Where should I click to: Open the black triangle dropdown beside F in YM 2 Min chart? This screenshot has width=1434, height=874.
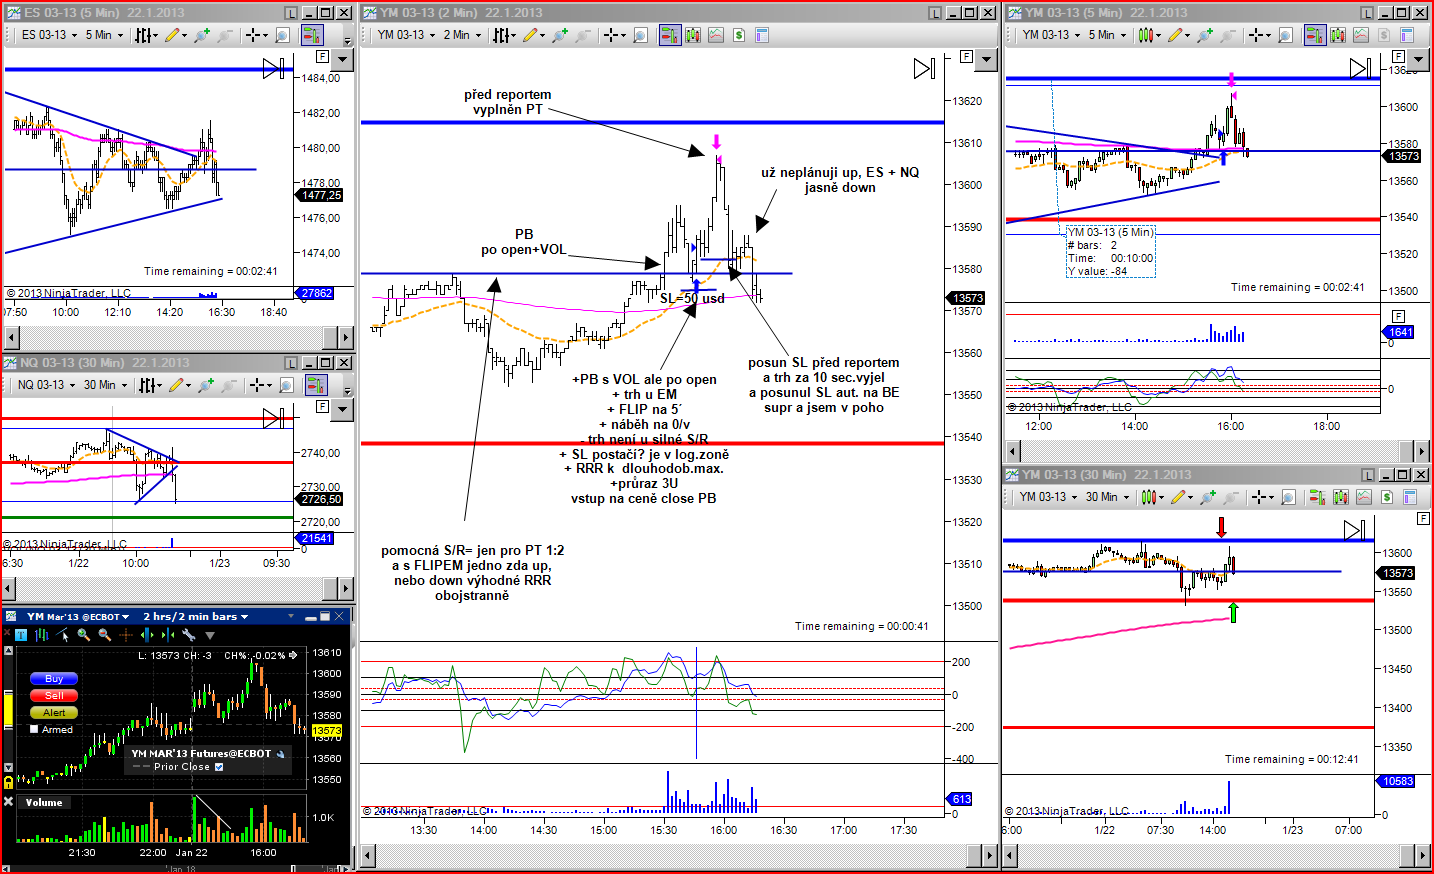tap(986, 60)
